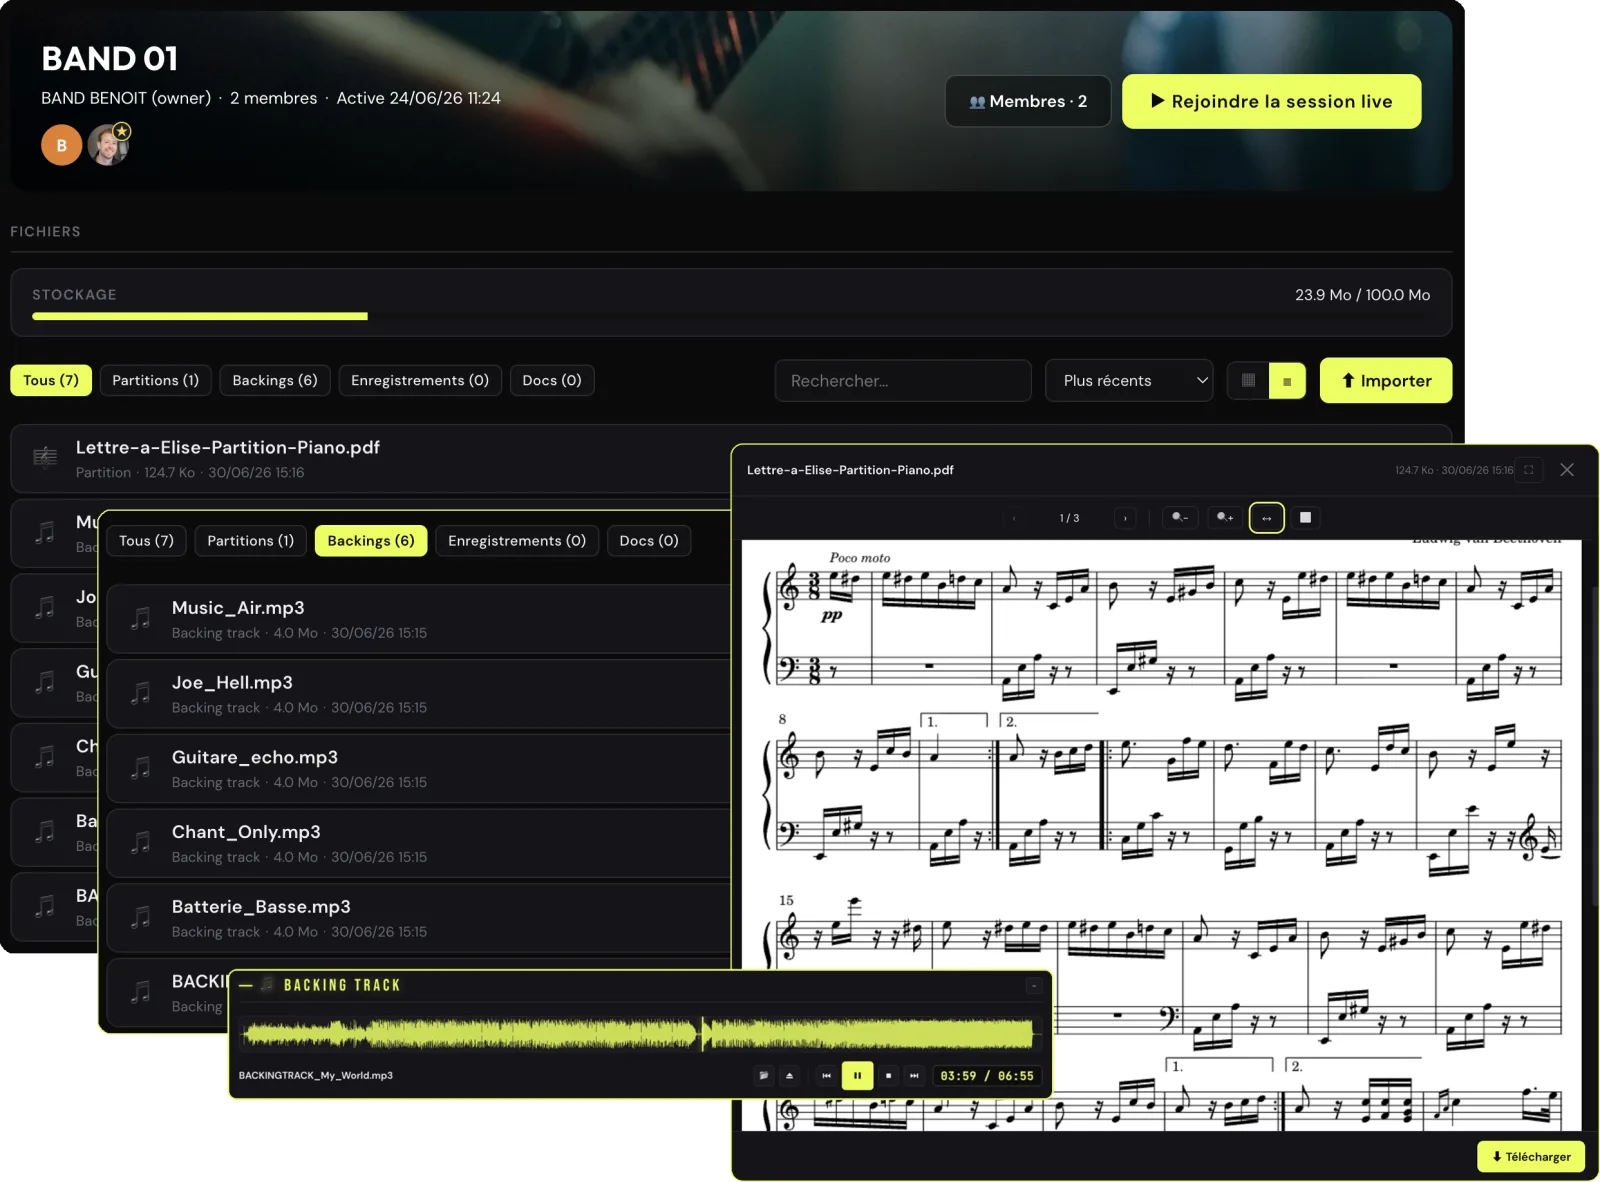1600x1182 pixels.
Task: Select Enregistrements (0) in overlay panel
Action: click(x=517, y=541)
